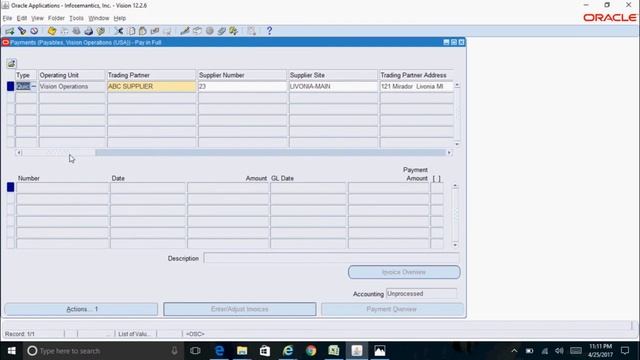Screen dimensions: 640x360
Task: Click the Folder Tools toolbar icon
Action: click(x=233, y=31)
